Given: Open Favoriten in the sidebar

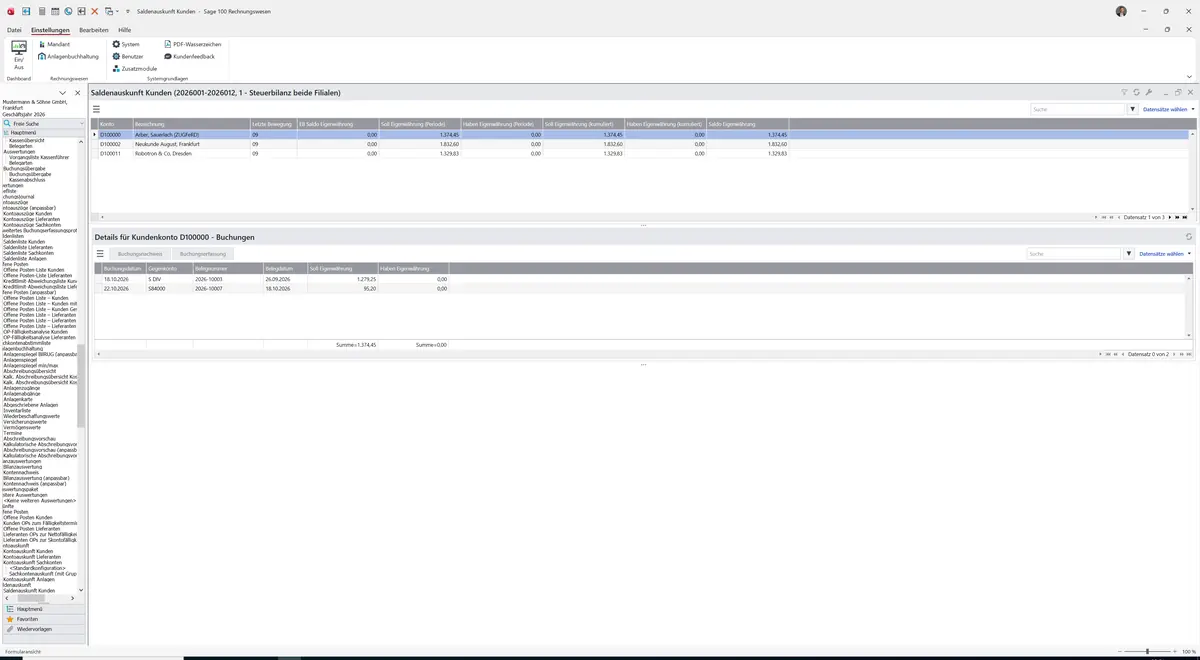Looking at the screenshot, I should click(x=43, y=619).
